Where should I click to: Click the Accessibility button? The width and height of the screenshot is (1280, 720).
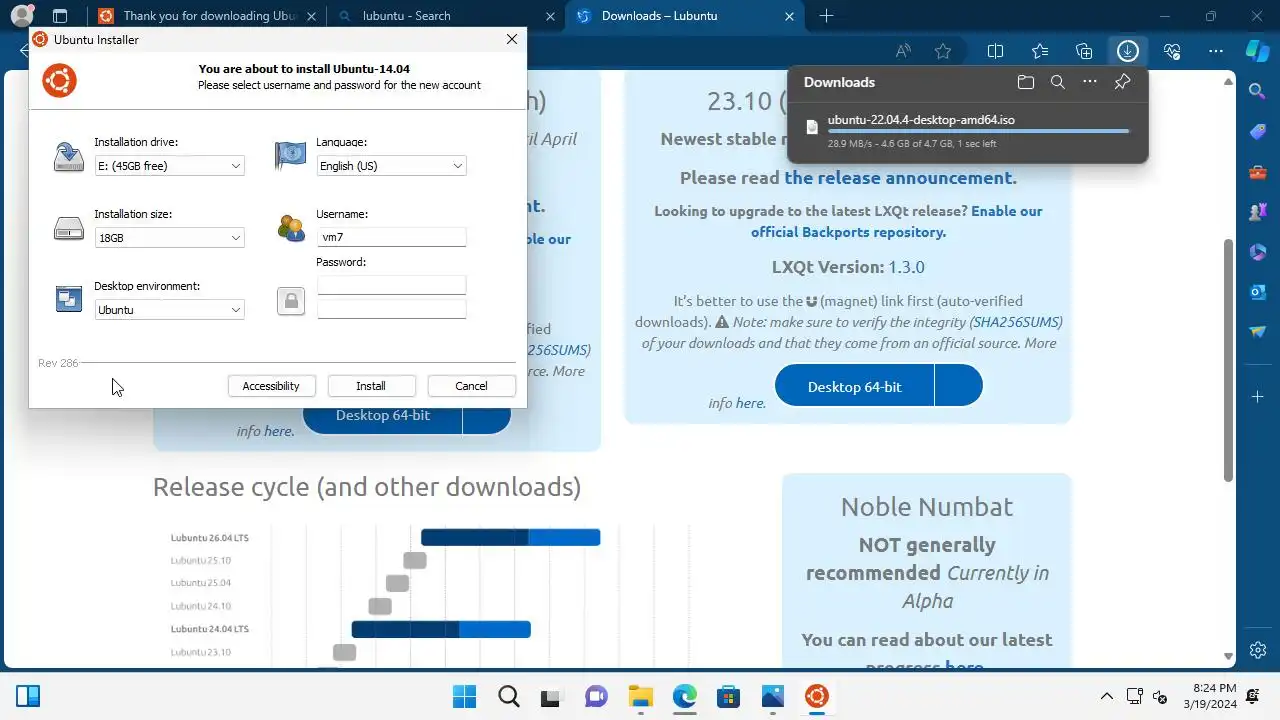[271, 386]
